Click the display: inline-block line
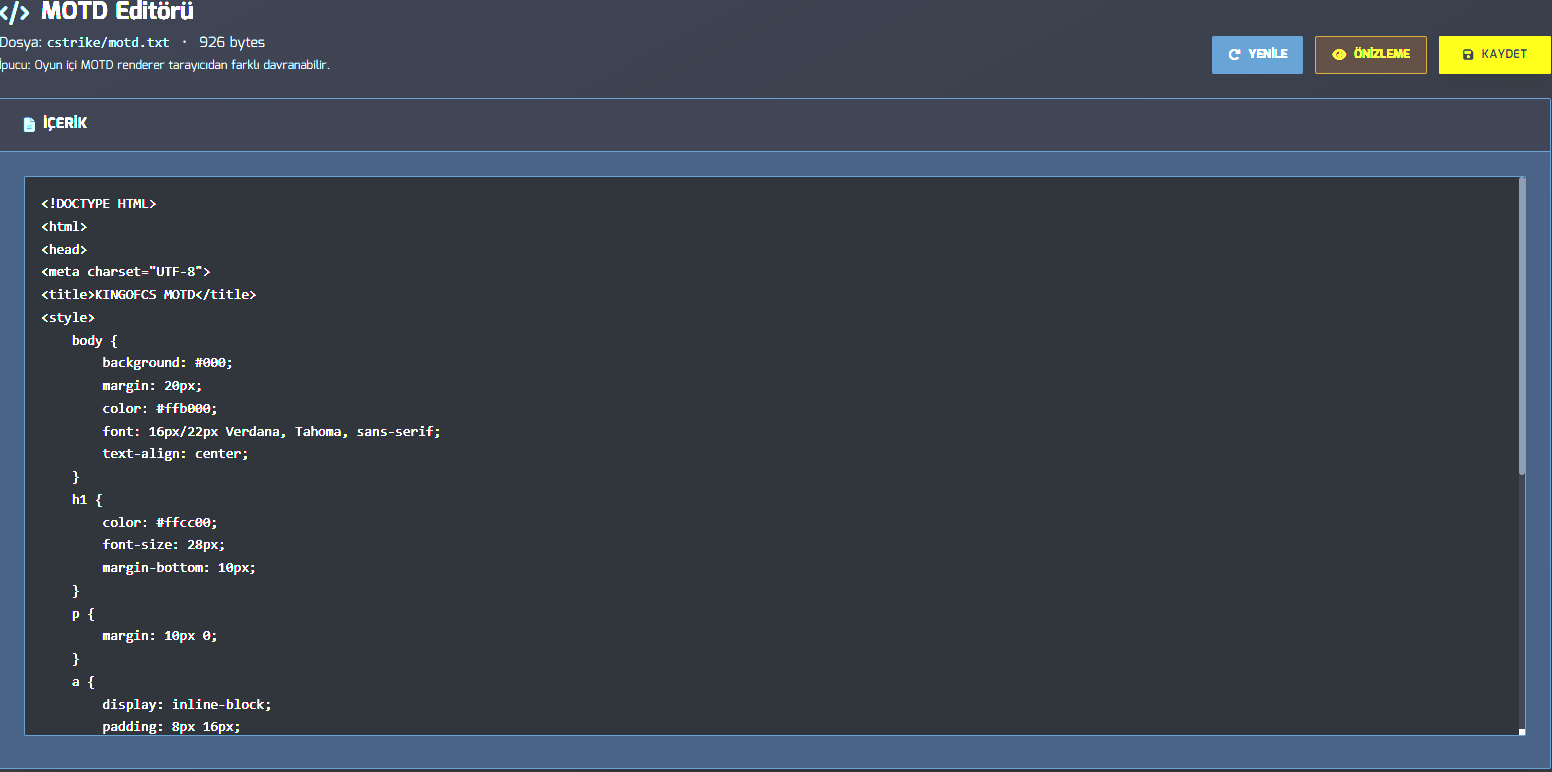The width and height of the screenshot is (1552, 772). [186, 705]
